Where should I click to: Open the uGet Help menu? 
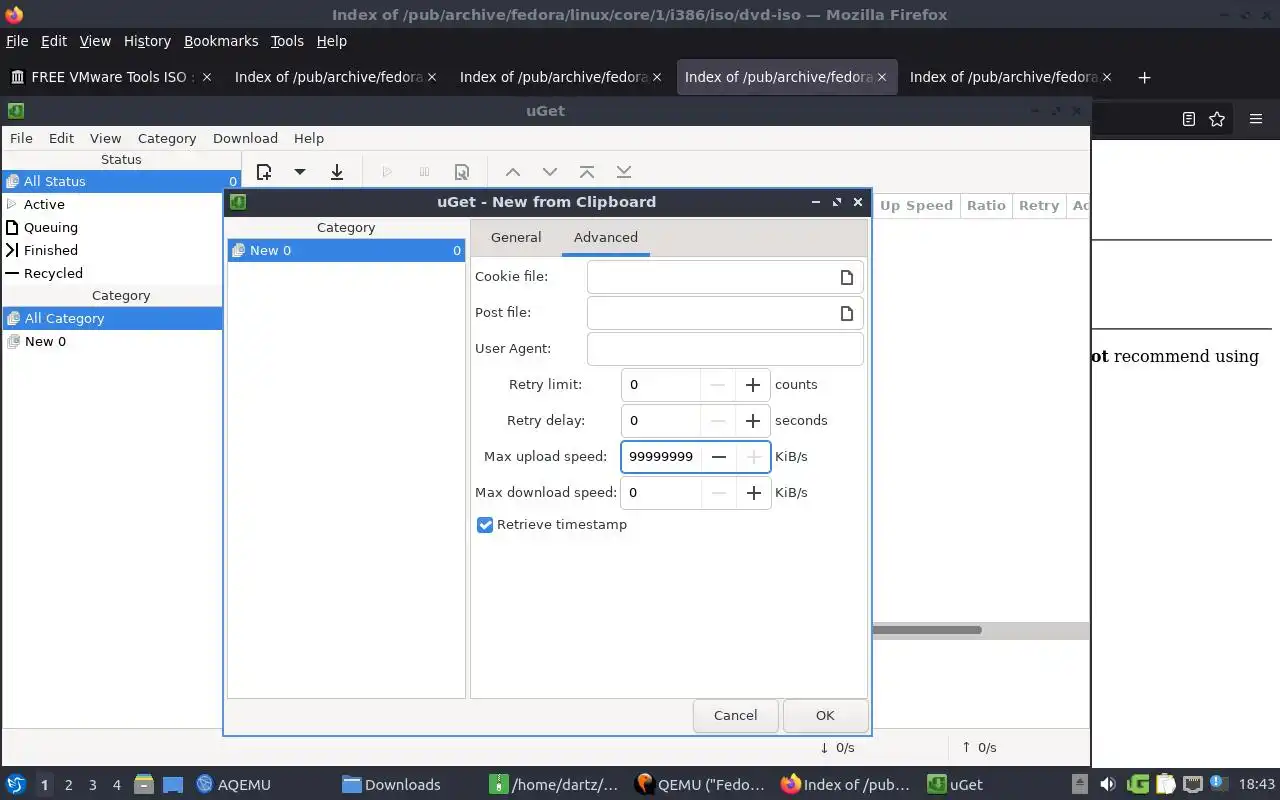309,138
